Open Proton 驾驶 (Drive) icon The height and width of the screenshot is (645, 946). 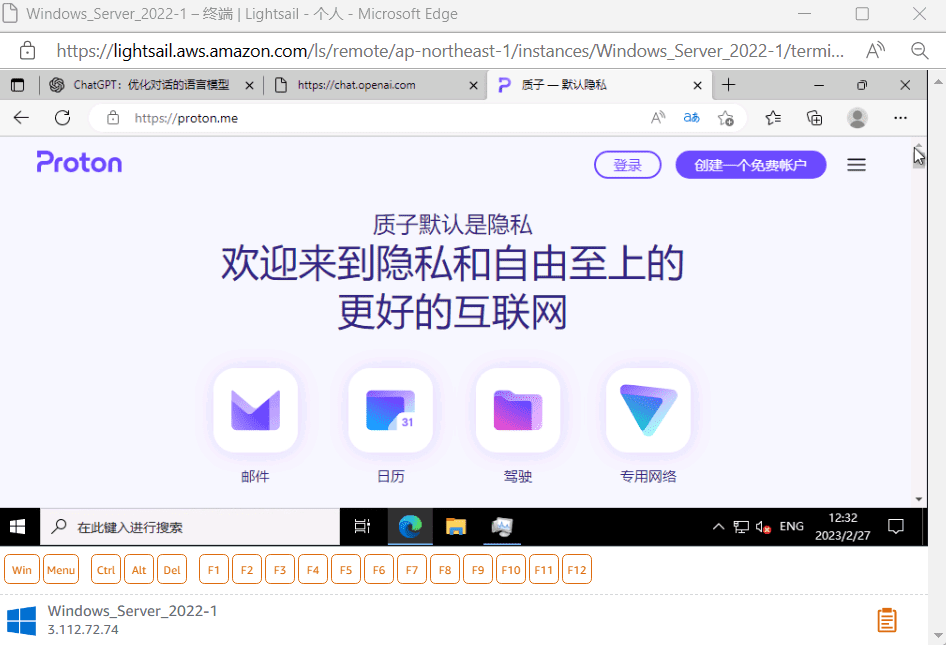pyautogui.click(x=517, y=410)
